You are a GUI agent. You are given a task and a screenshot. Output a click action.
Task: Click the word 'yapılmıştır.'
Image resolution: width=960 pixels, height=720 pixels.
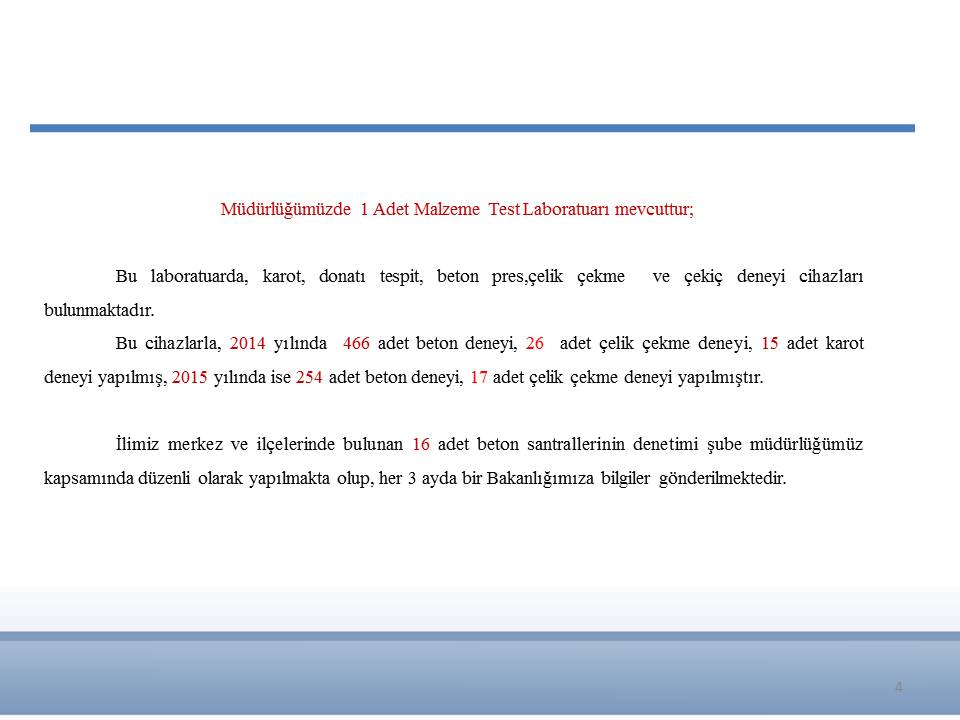point(721,378)
